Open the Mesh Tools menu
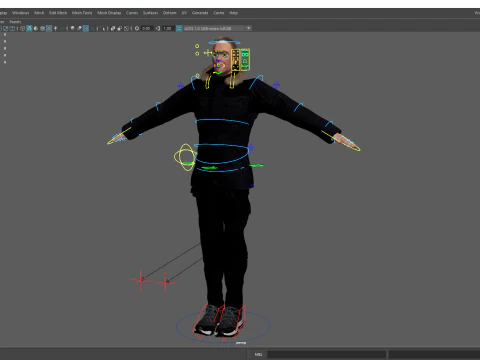This screenshot has height=360, width=480. pos(82,13)
